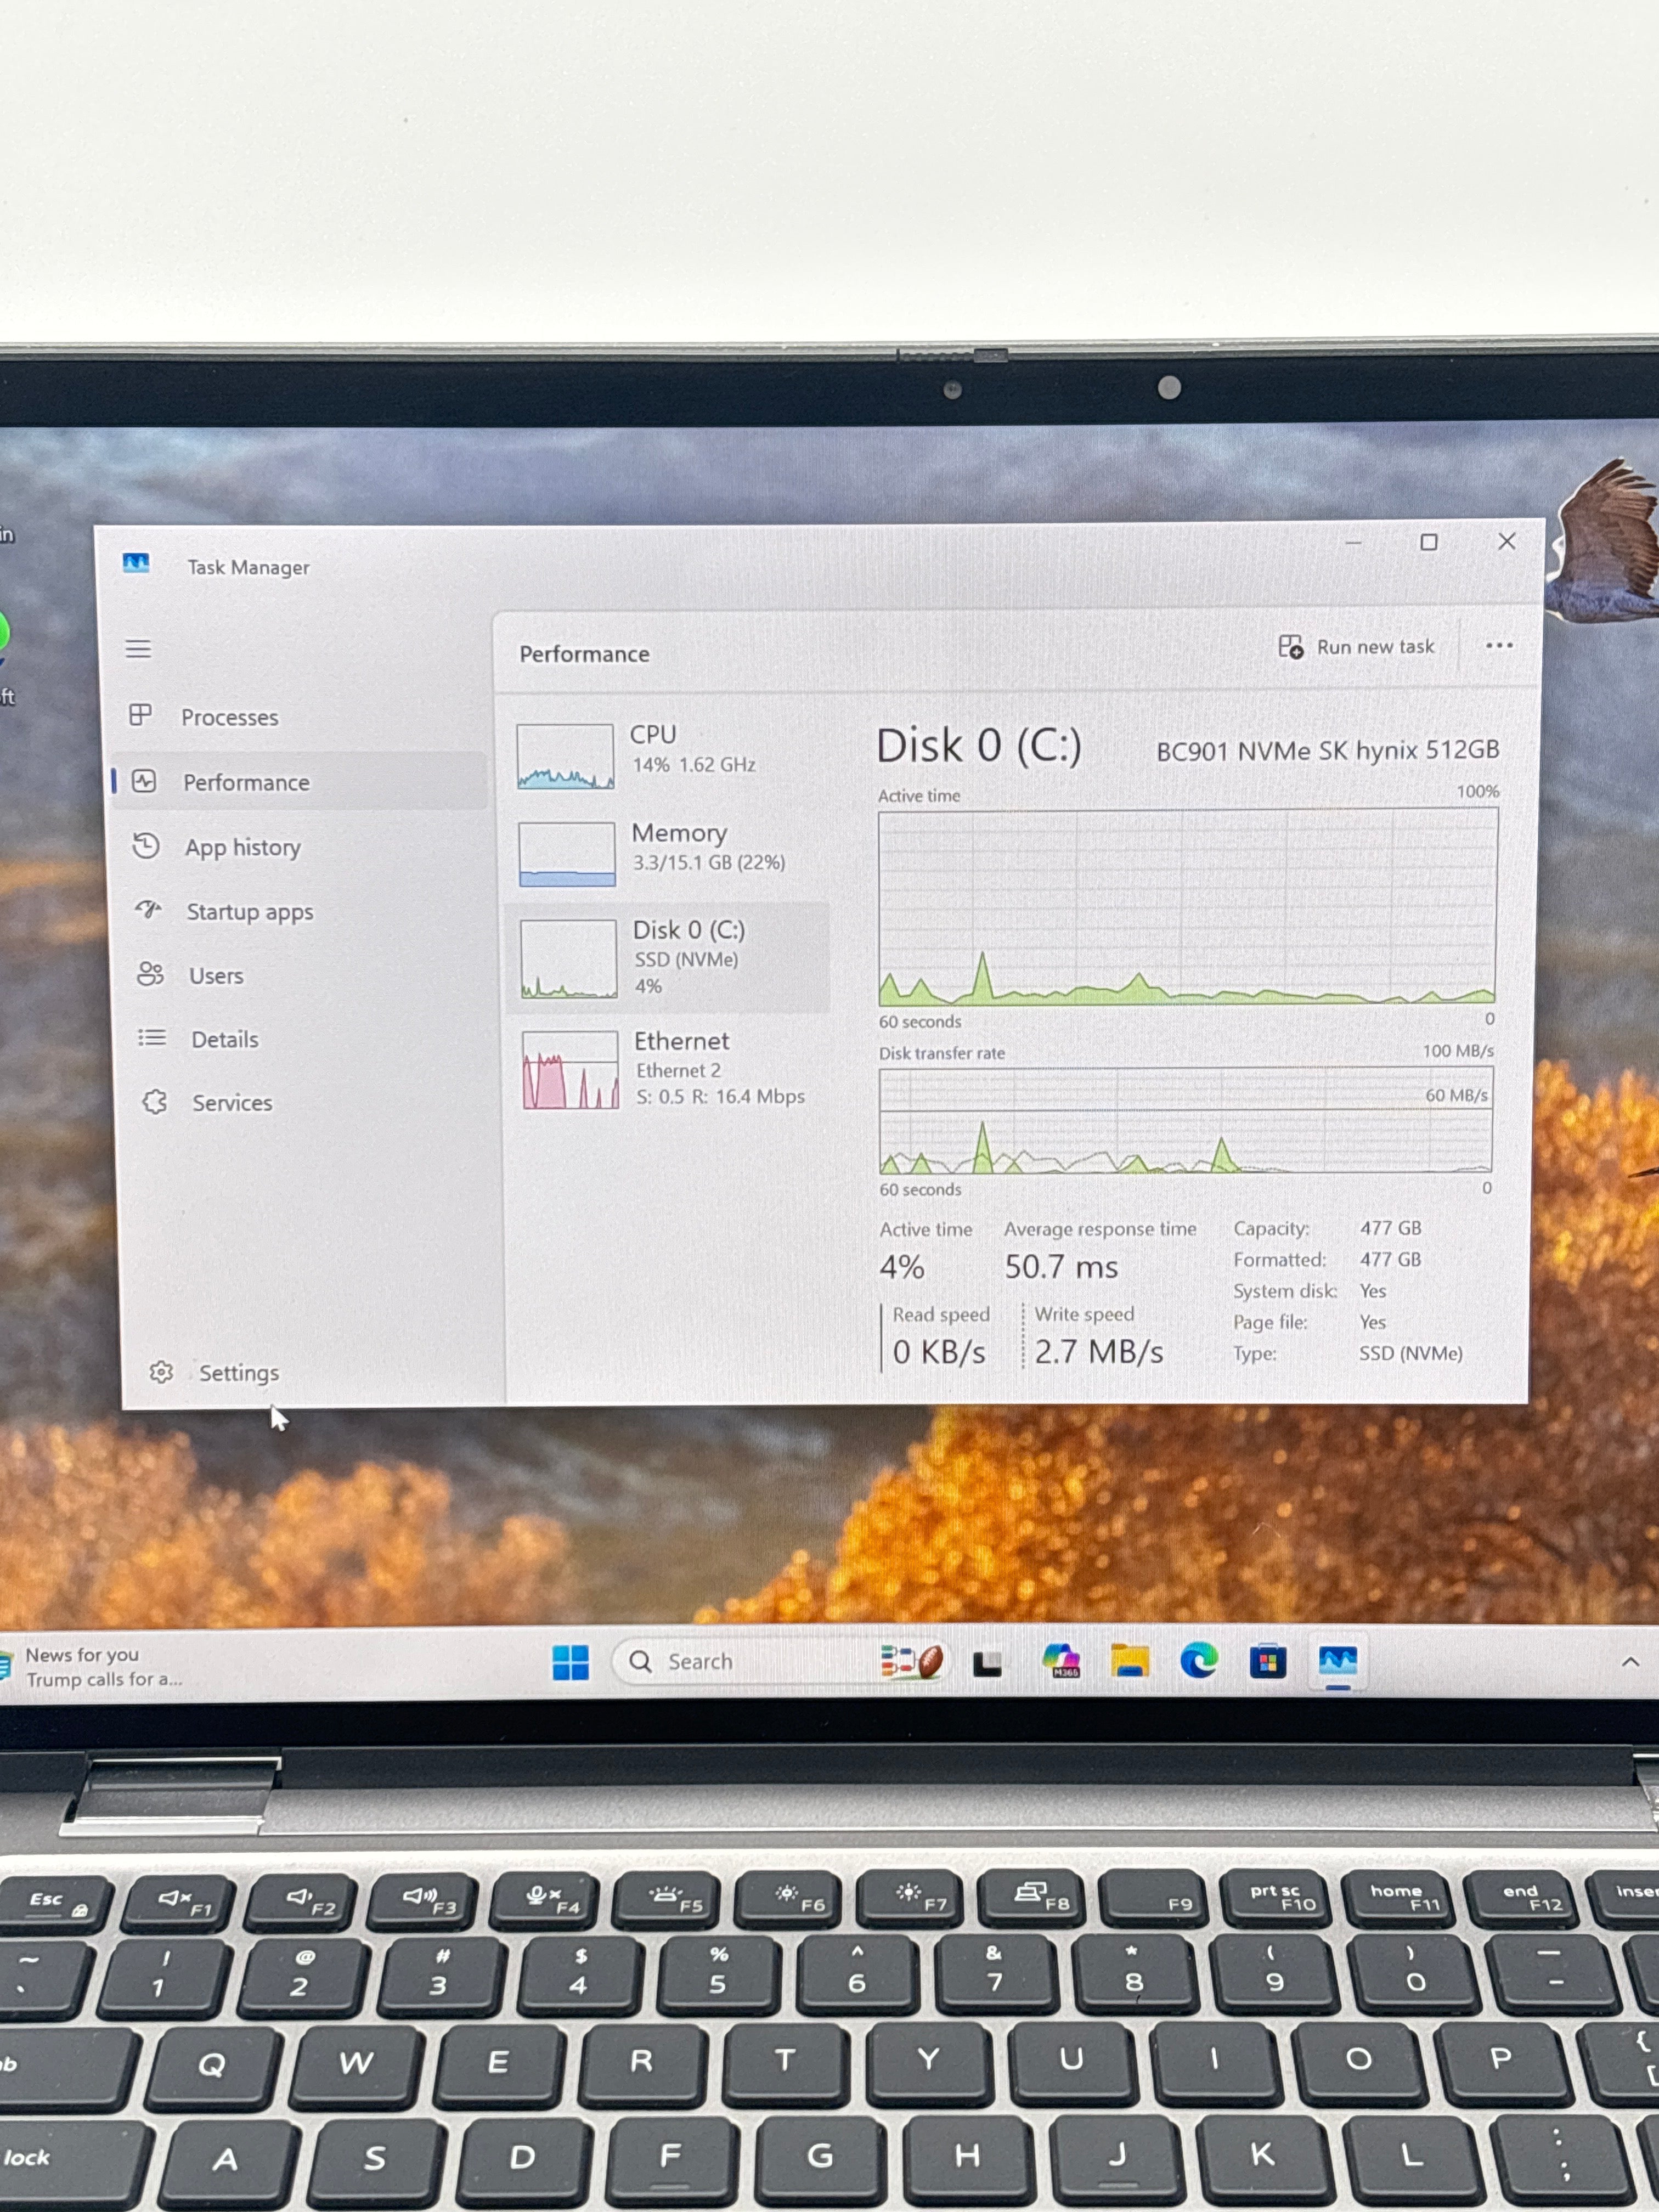1659x2212 pixels.
Task: Click the 0 KB/s read speed value
Action: [939, 1352]
